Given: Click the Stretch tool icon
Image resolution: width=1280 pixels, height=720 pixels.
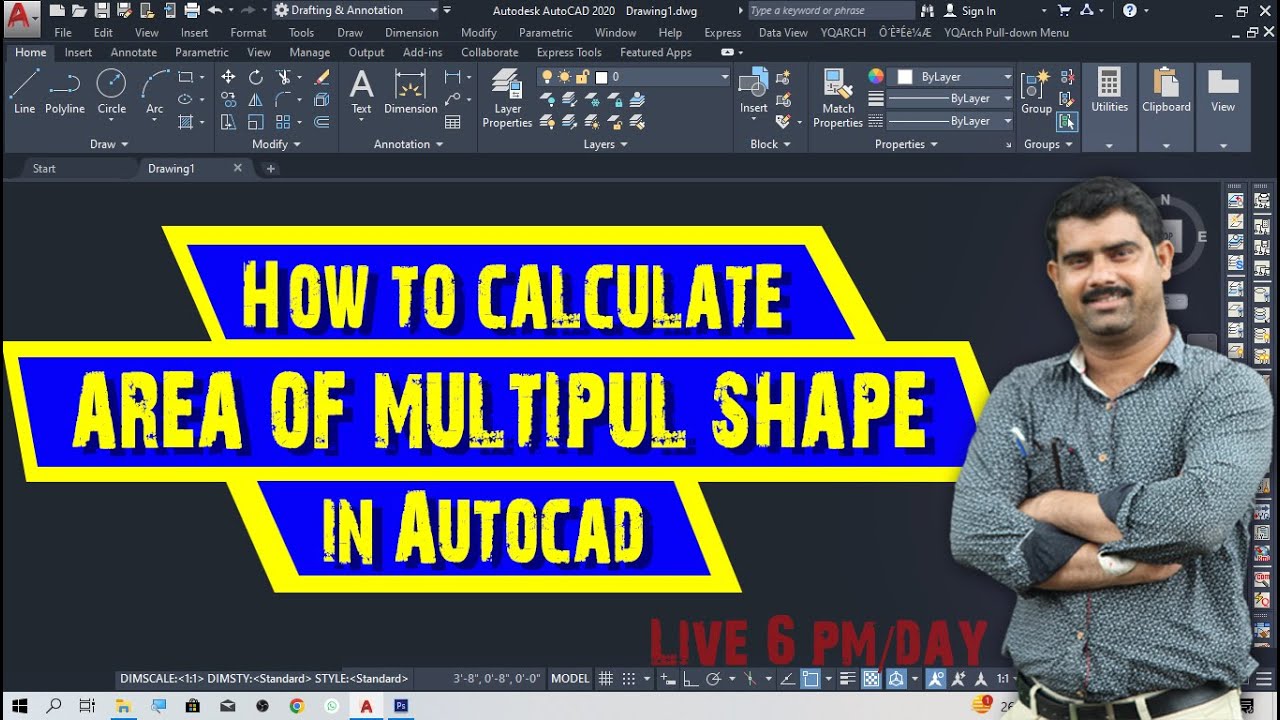Looking at the screenshot, I should [228, 122].
